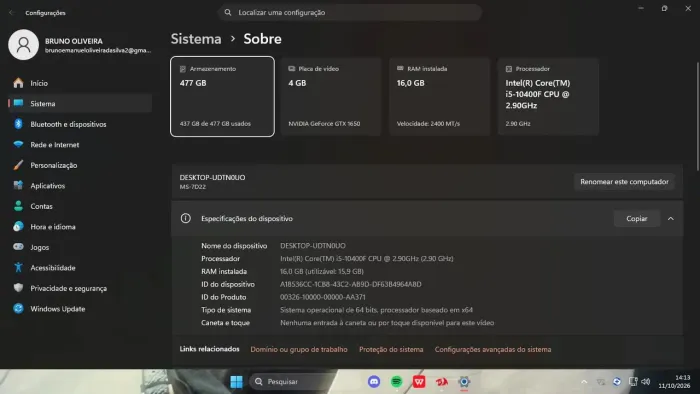Click the Localizar uma configuração search field
Image resolution: width=700 pixels, height=394 pixels.
[x=350, y=12]
